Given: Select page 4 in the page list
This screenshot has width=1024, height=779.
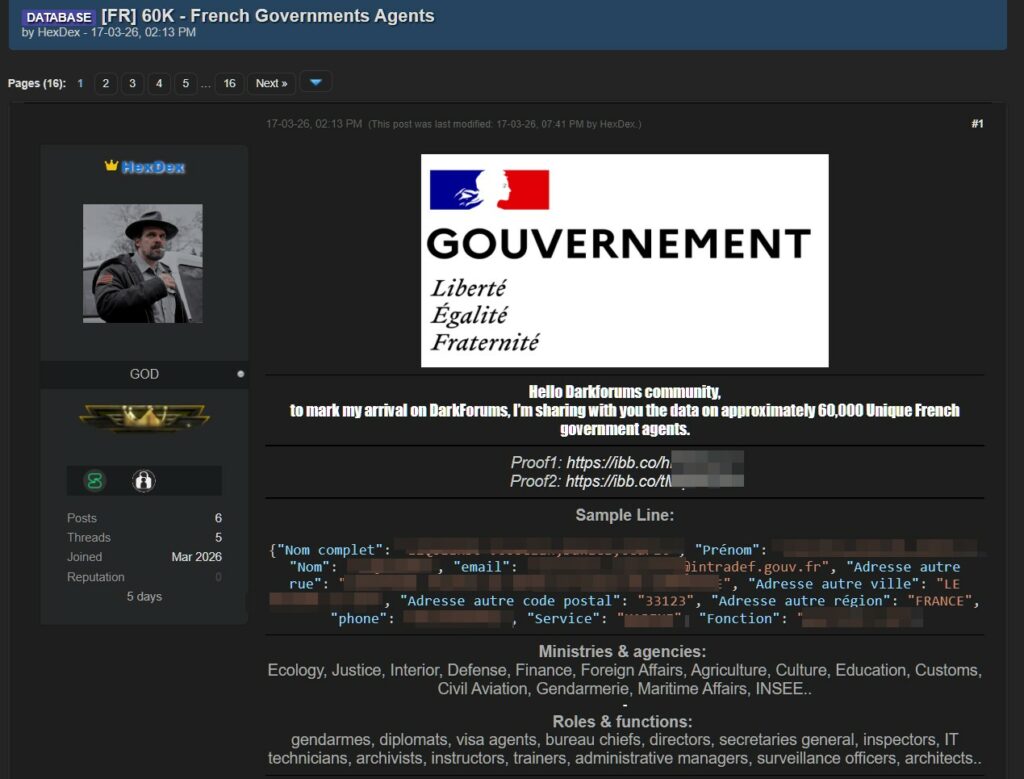Looking at the screenshot, I should (158, 83).
